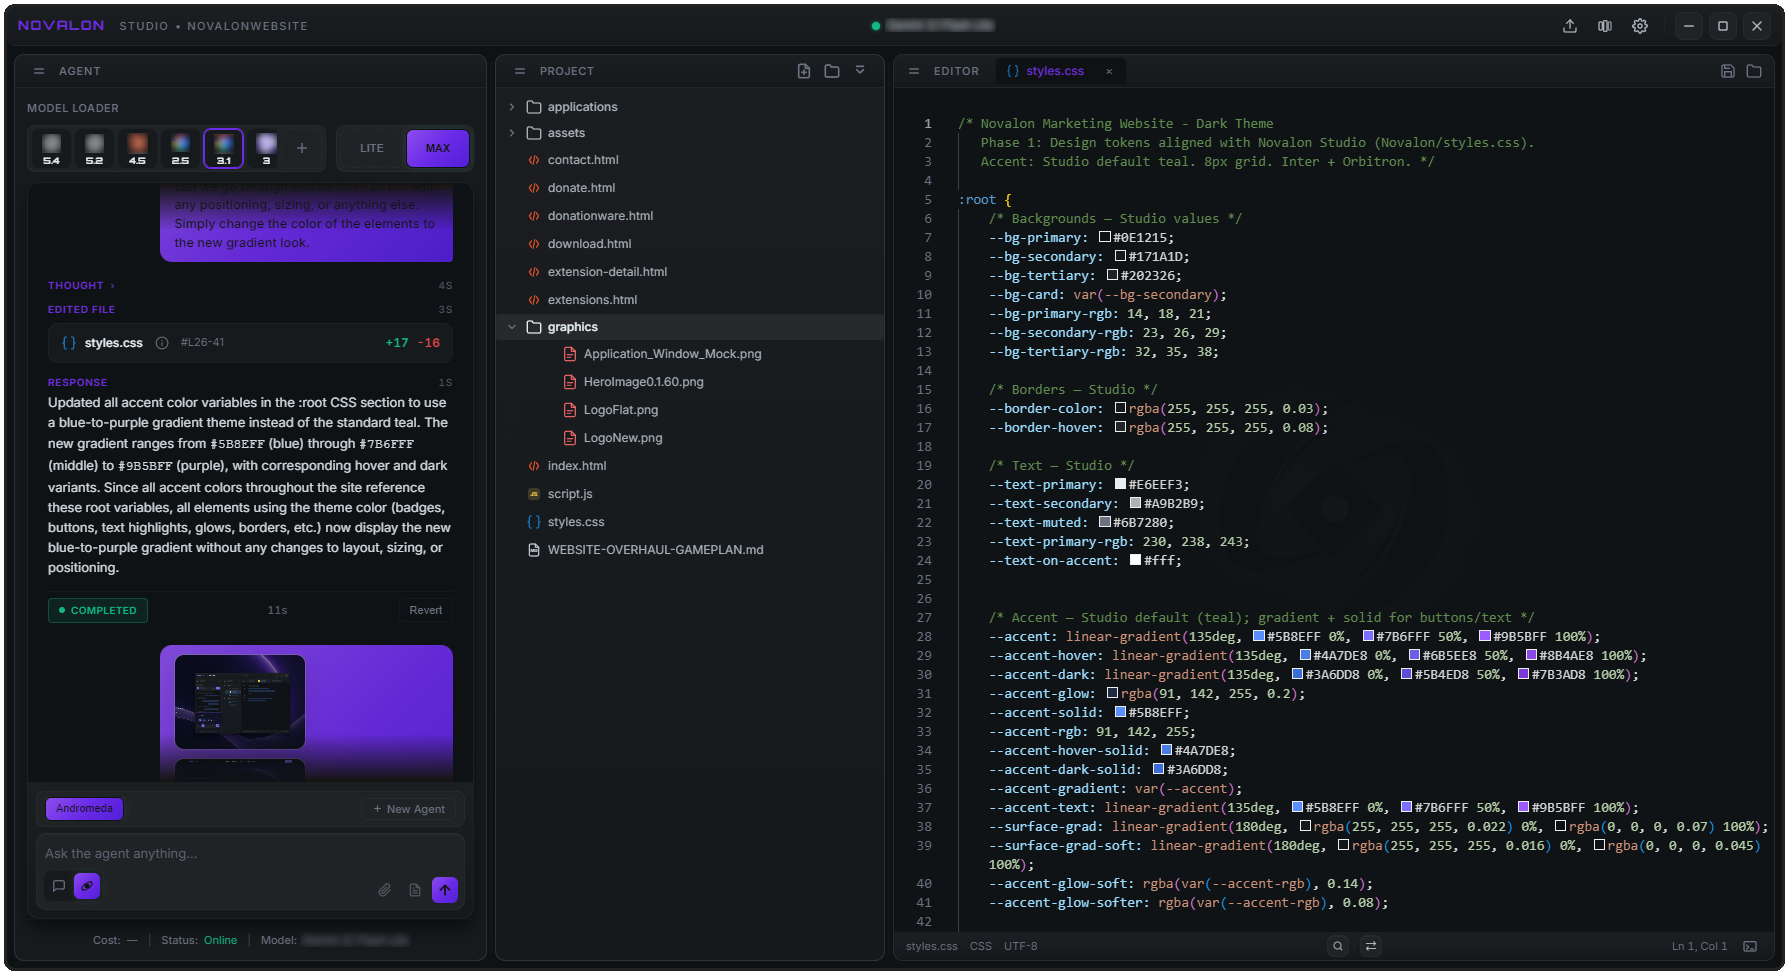Select the 5.4 model in Model Loader
The image size is (1789, 975).
[x=52, y=148]
